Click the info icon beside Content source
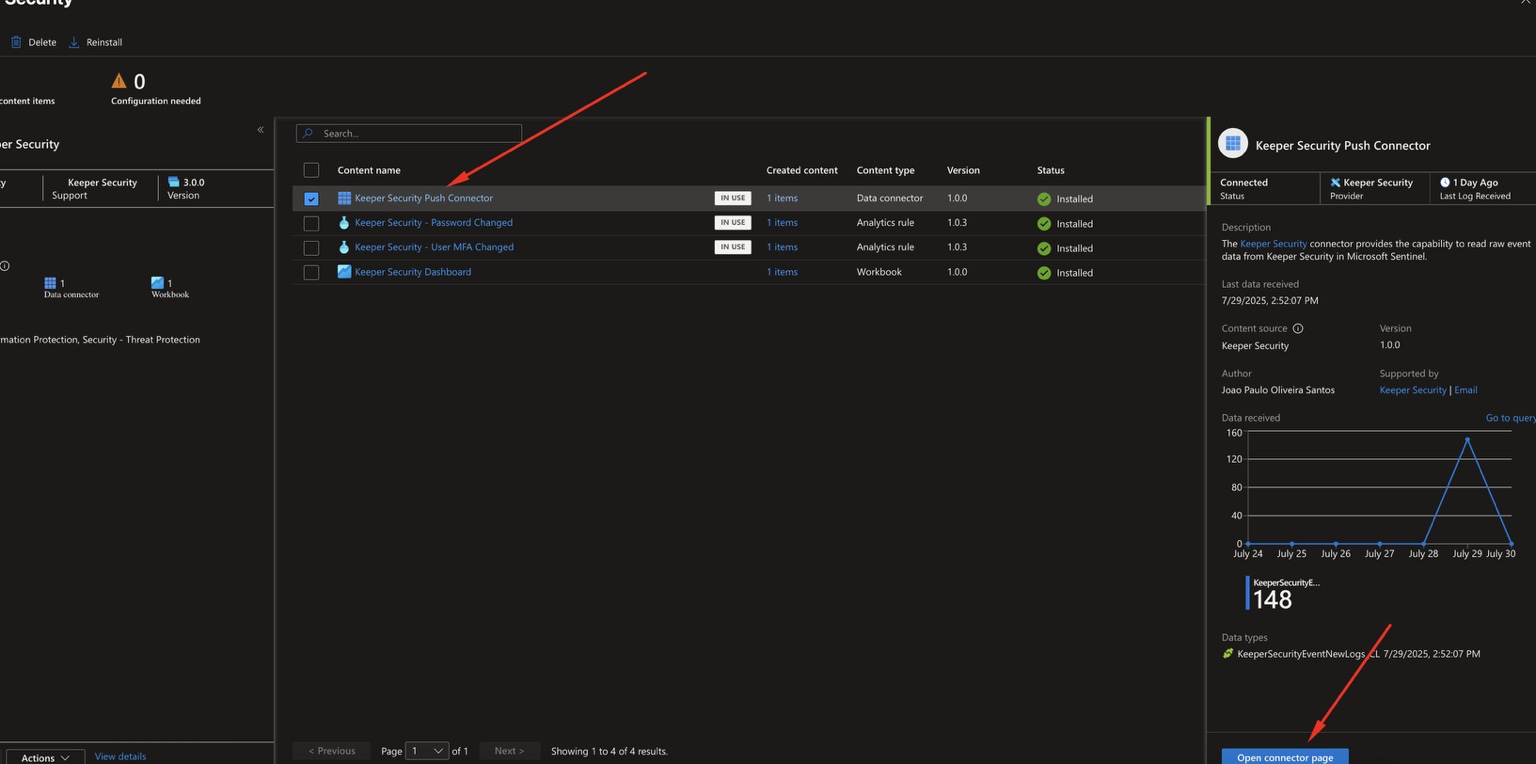Viewport: 1536px width, 764px height. click(1298, 328)
